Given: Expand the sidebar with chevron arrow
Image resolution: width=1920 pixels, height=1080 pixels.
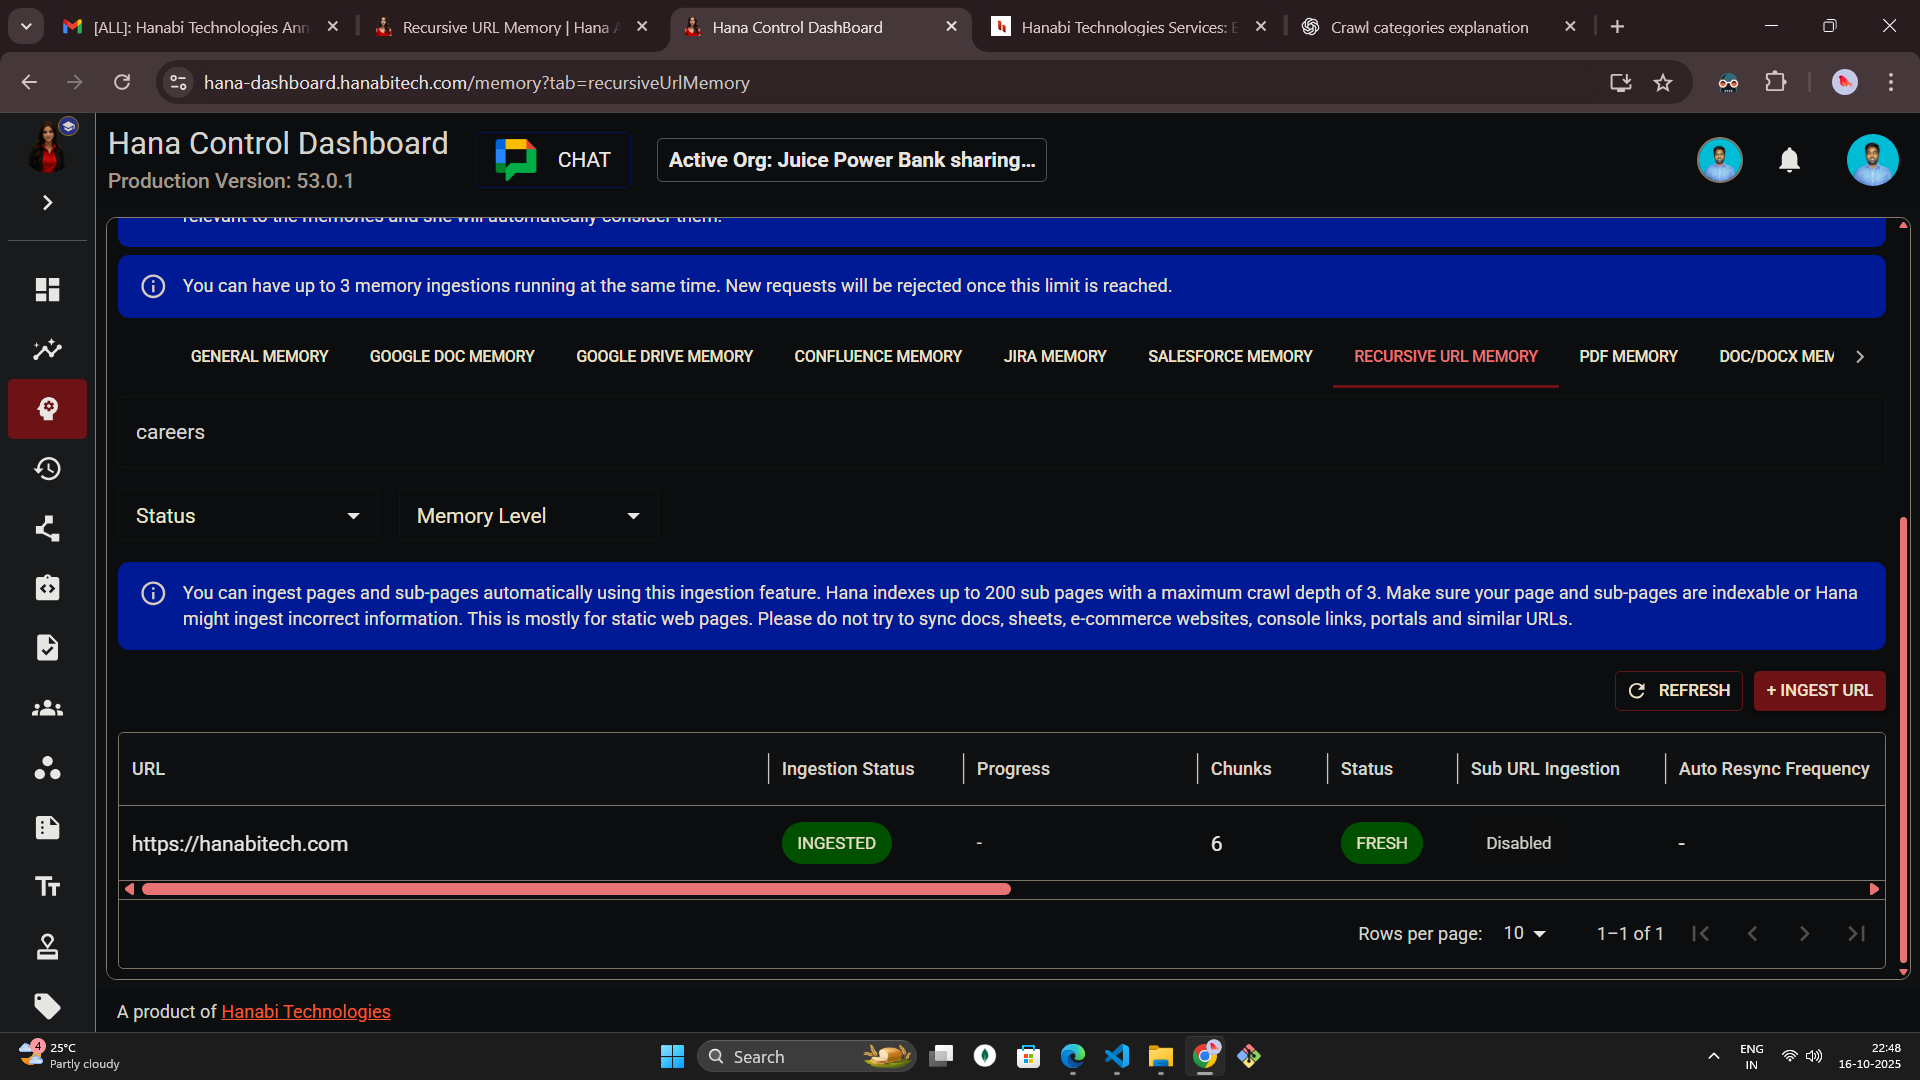Looking at the screenshot, I should (x=47, y=203).
